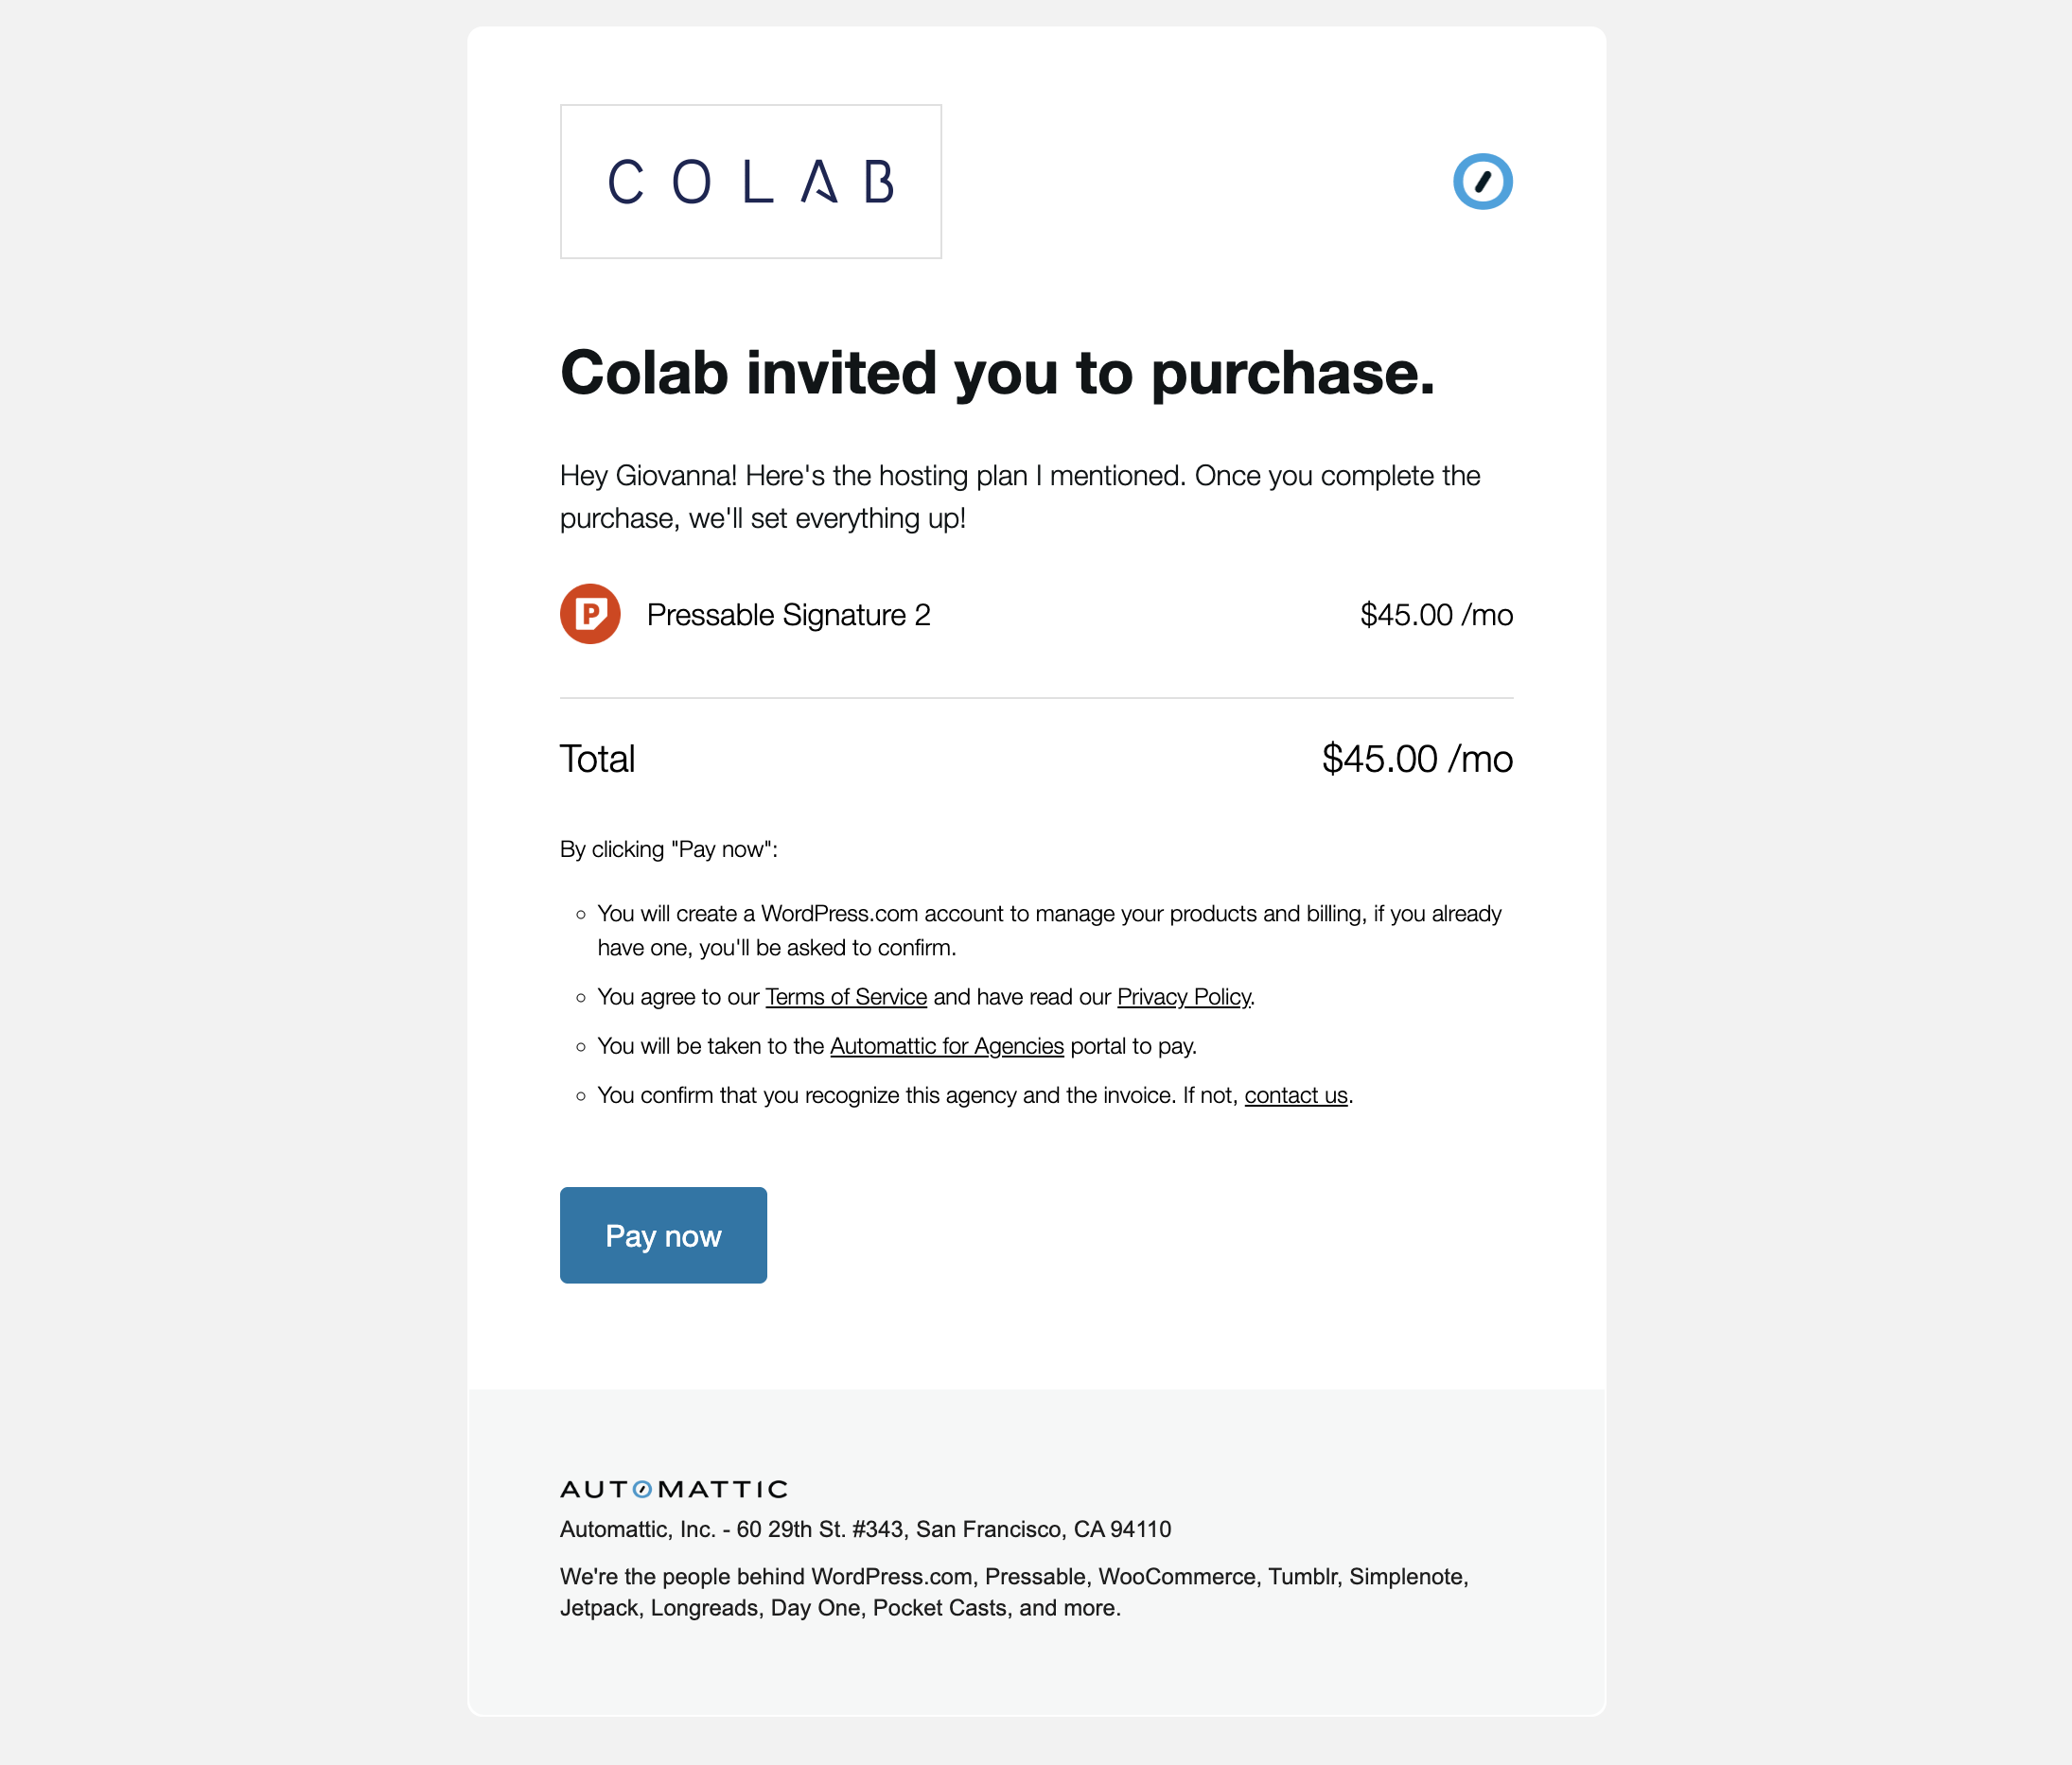Select the greeting text addressed to Giovanna

1020,497
